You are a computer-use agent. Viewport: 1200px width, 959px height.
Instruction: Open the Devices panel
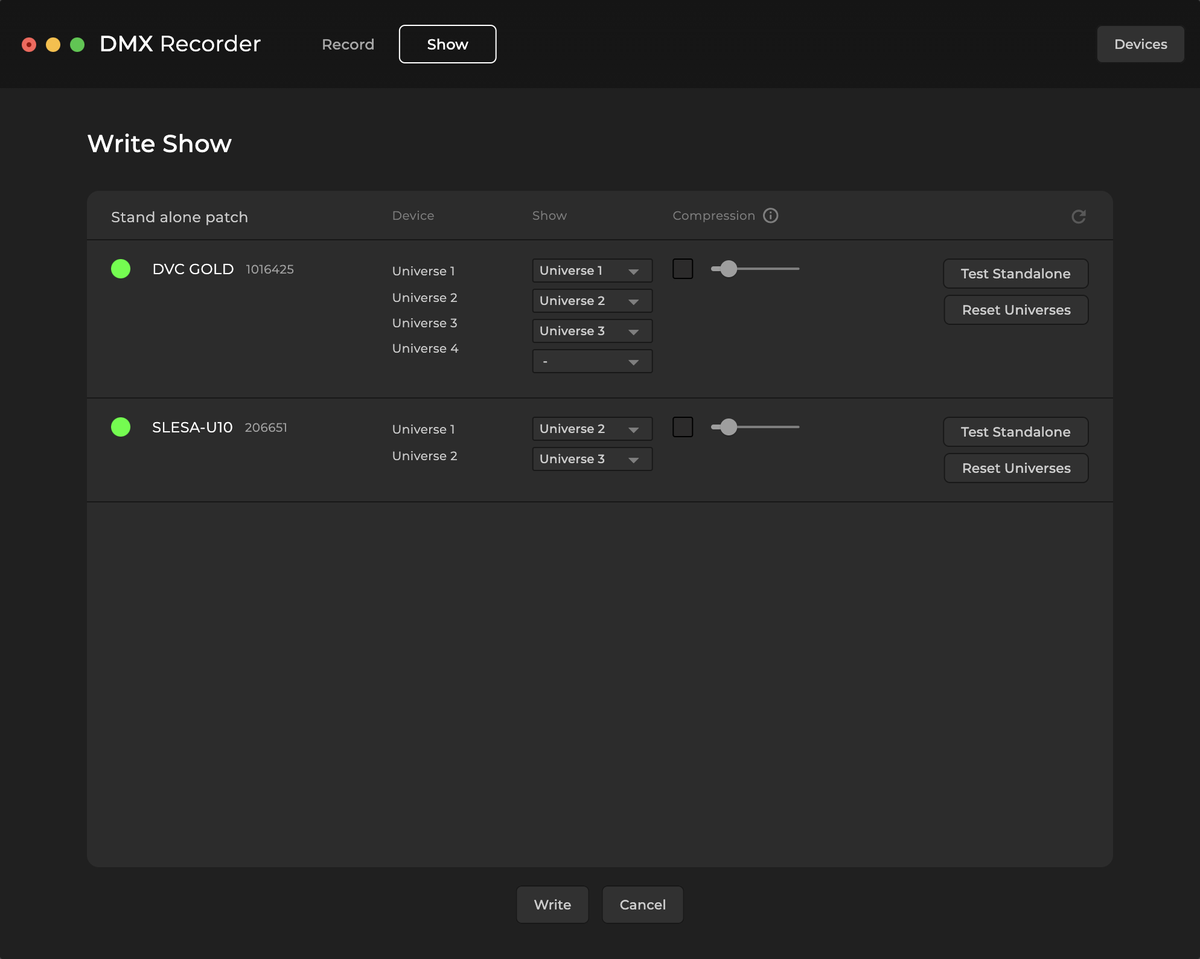(x=1141, y=44)
